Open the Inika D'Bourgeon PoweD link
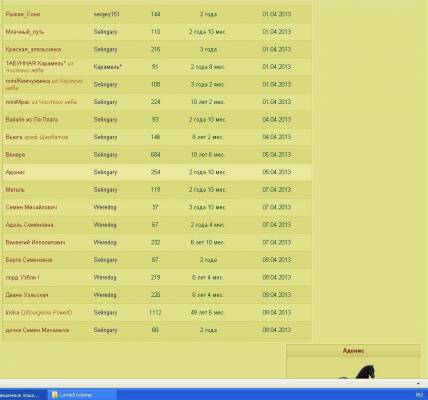Screen dimensions: 428x400 (39, 313)
